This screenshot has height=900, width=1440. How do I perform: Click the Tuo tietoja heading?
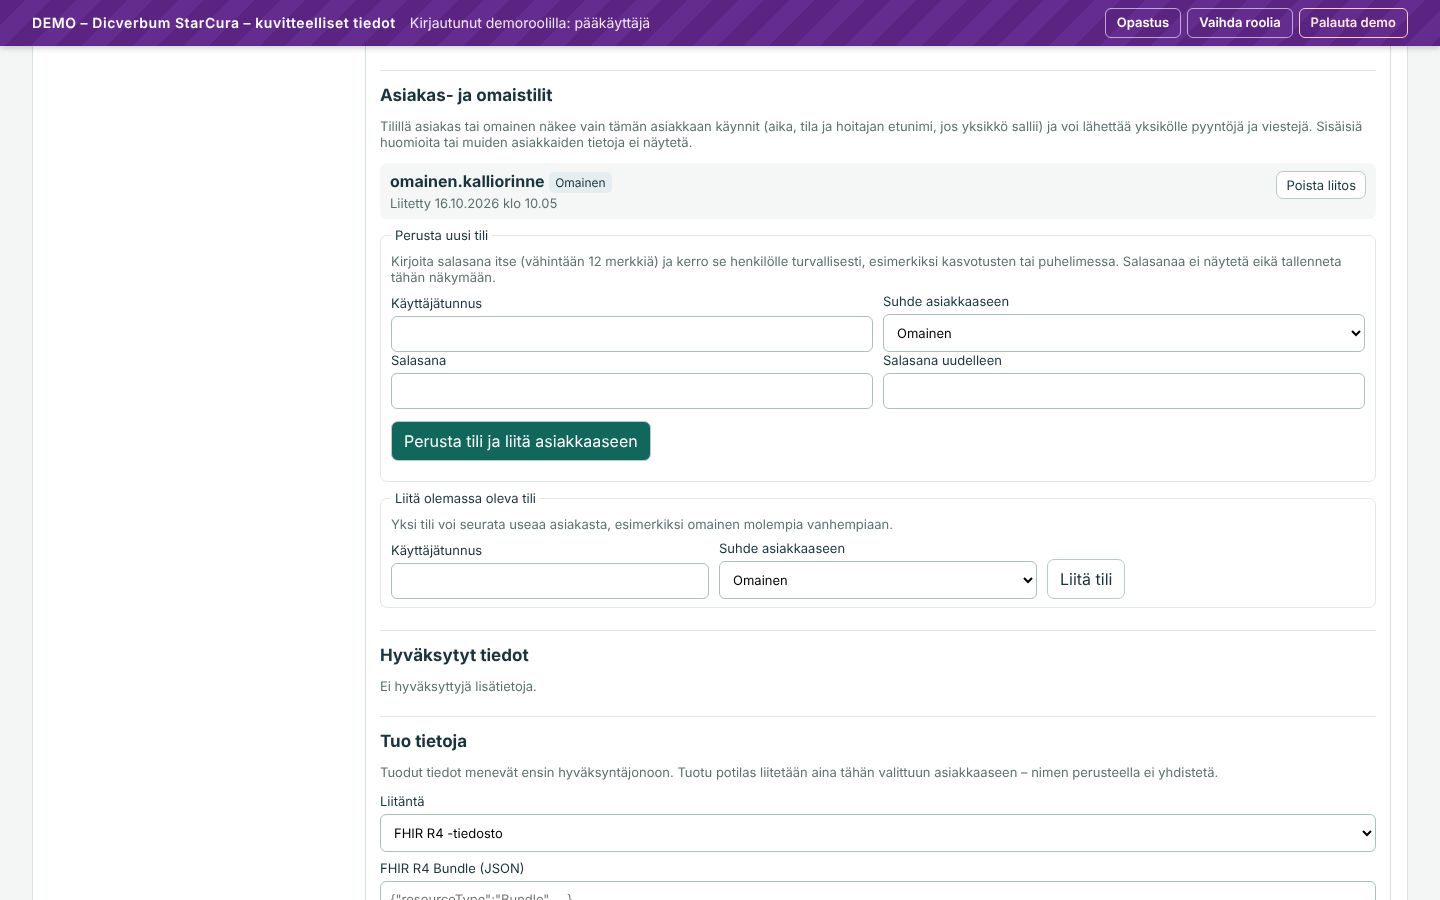pyautogui.click(x=423, y=741)
